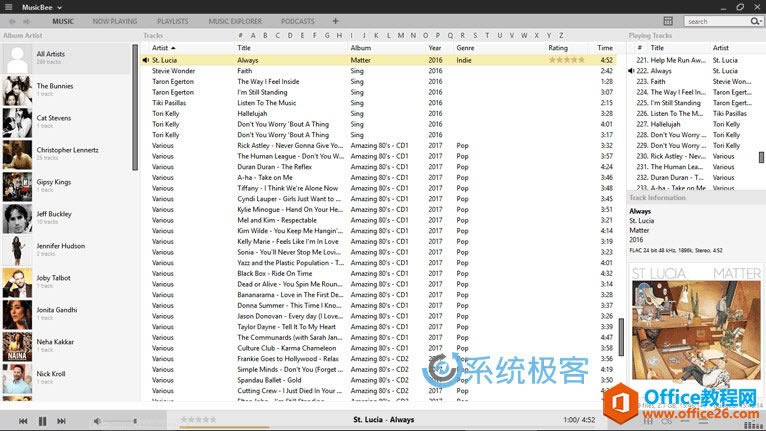Jump to the # symbol filter
Screen dimensions: 766x431
[x=240, y=36]
